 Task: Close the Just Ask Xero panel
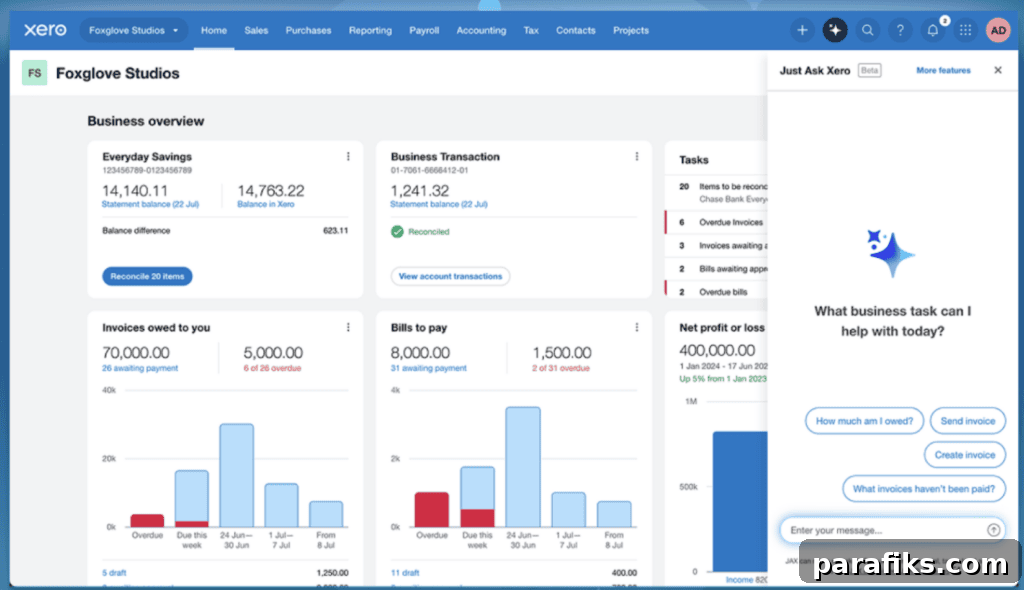pos(998,70)
